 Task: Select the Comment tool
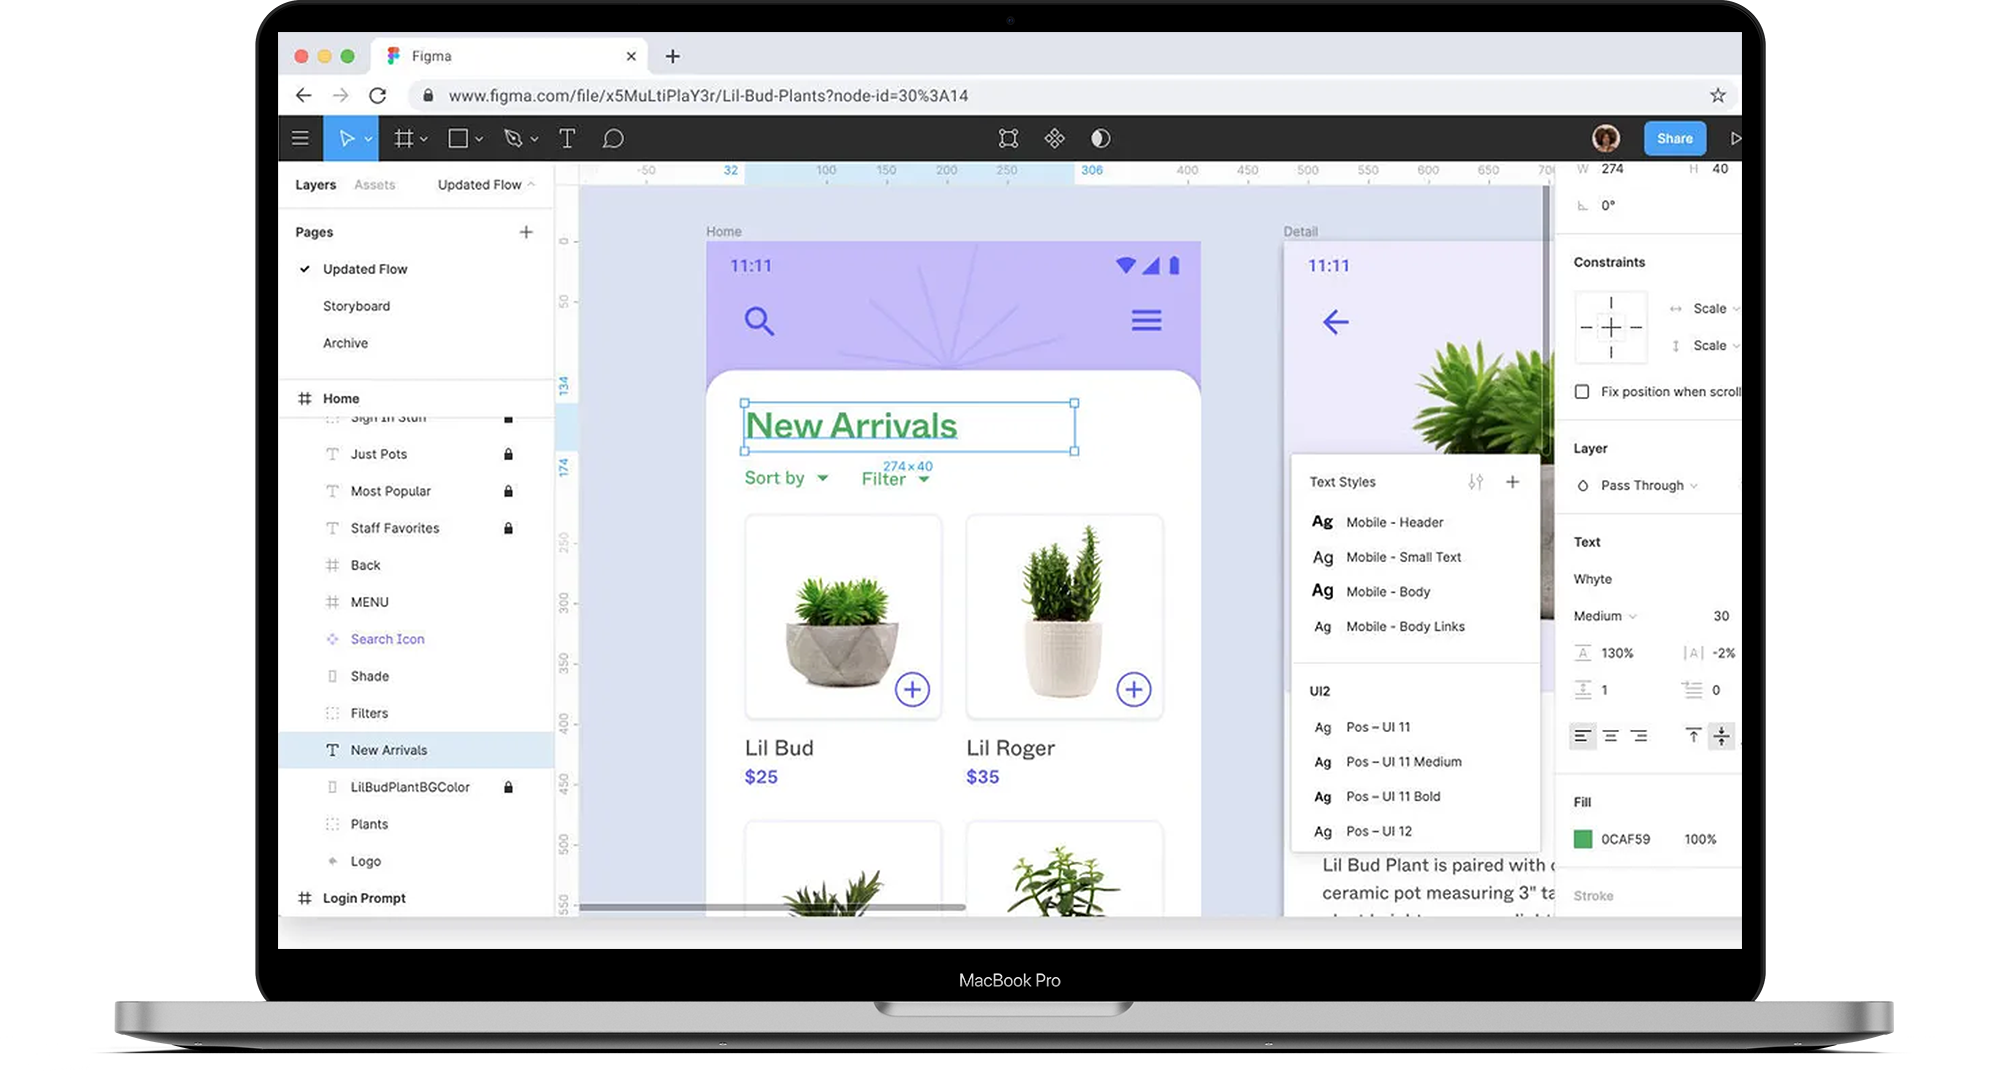[x=613, y=139]
